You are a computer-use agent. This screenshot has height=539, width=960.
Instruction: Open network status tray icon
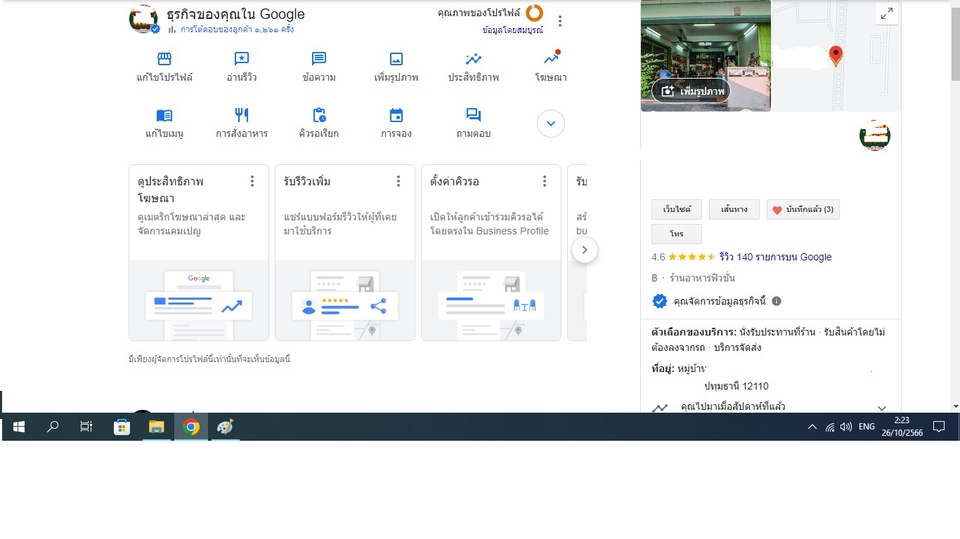[x=830, y=427]
